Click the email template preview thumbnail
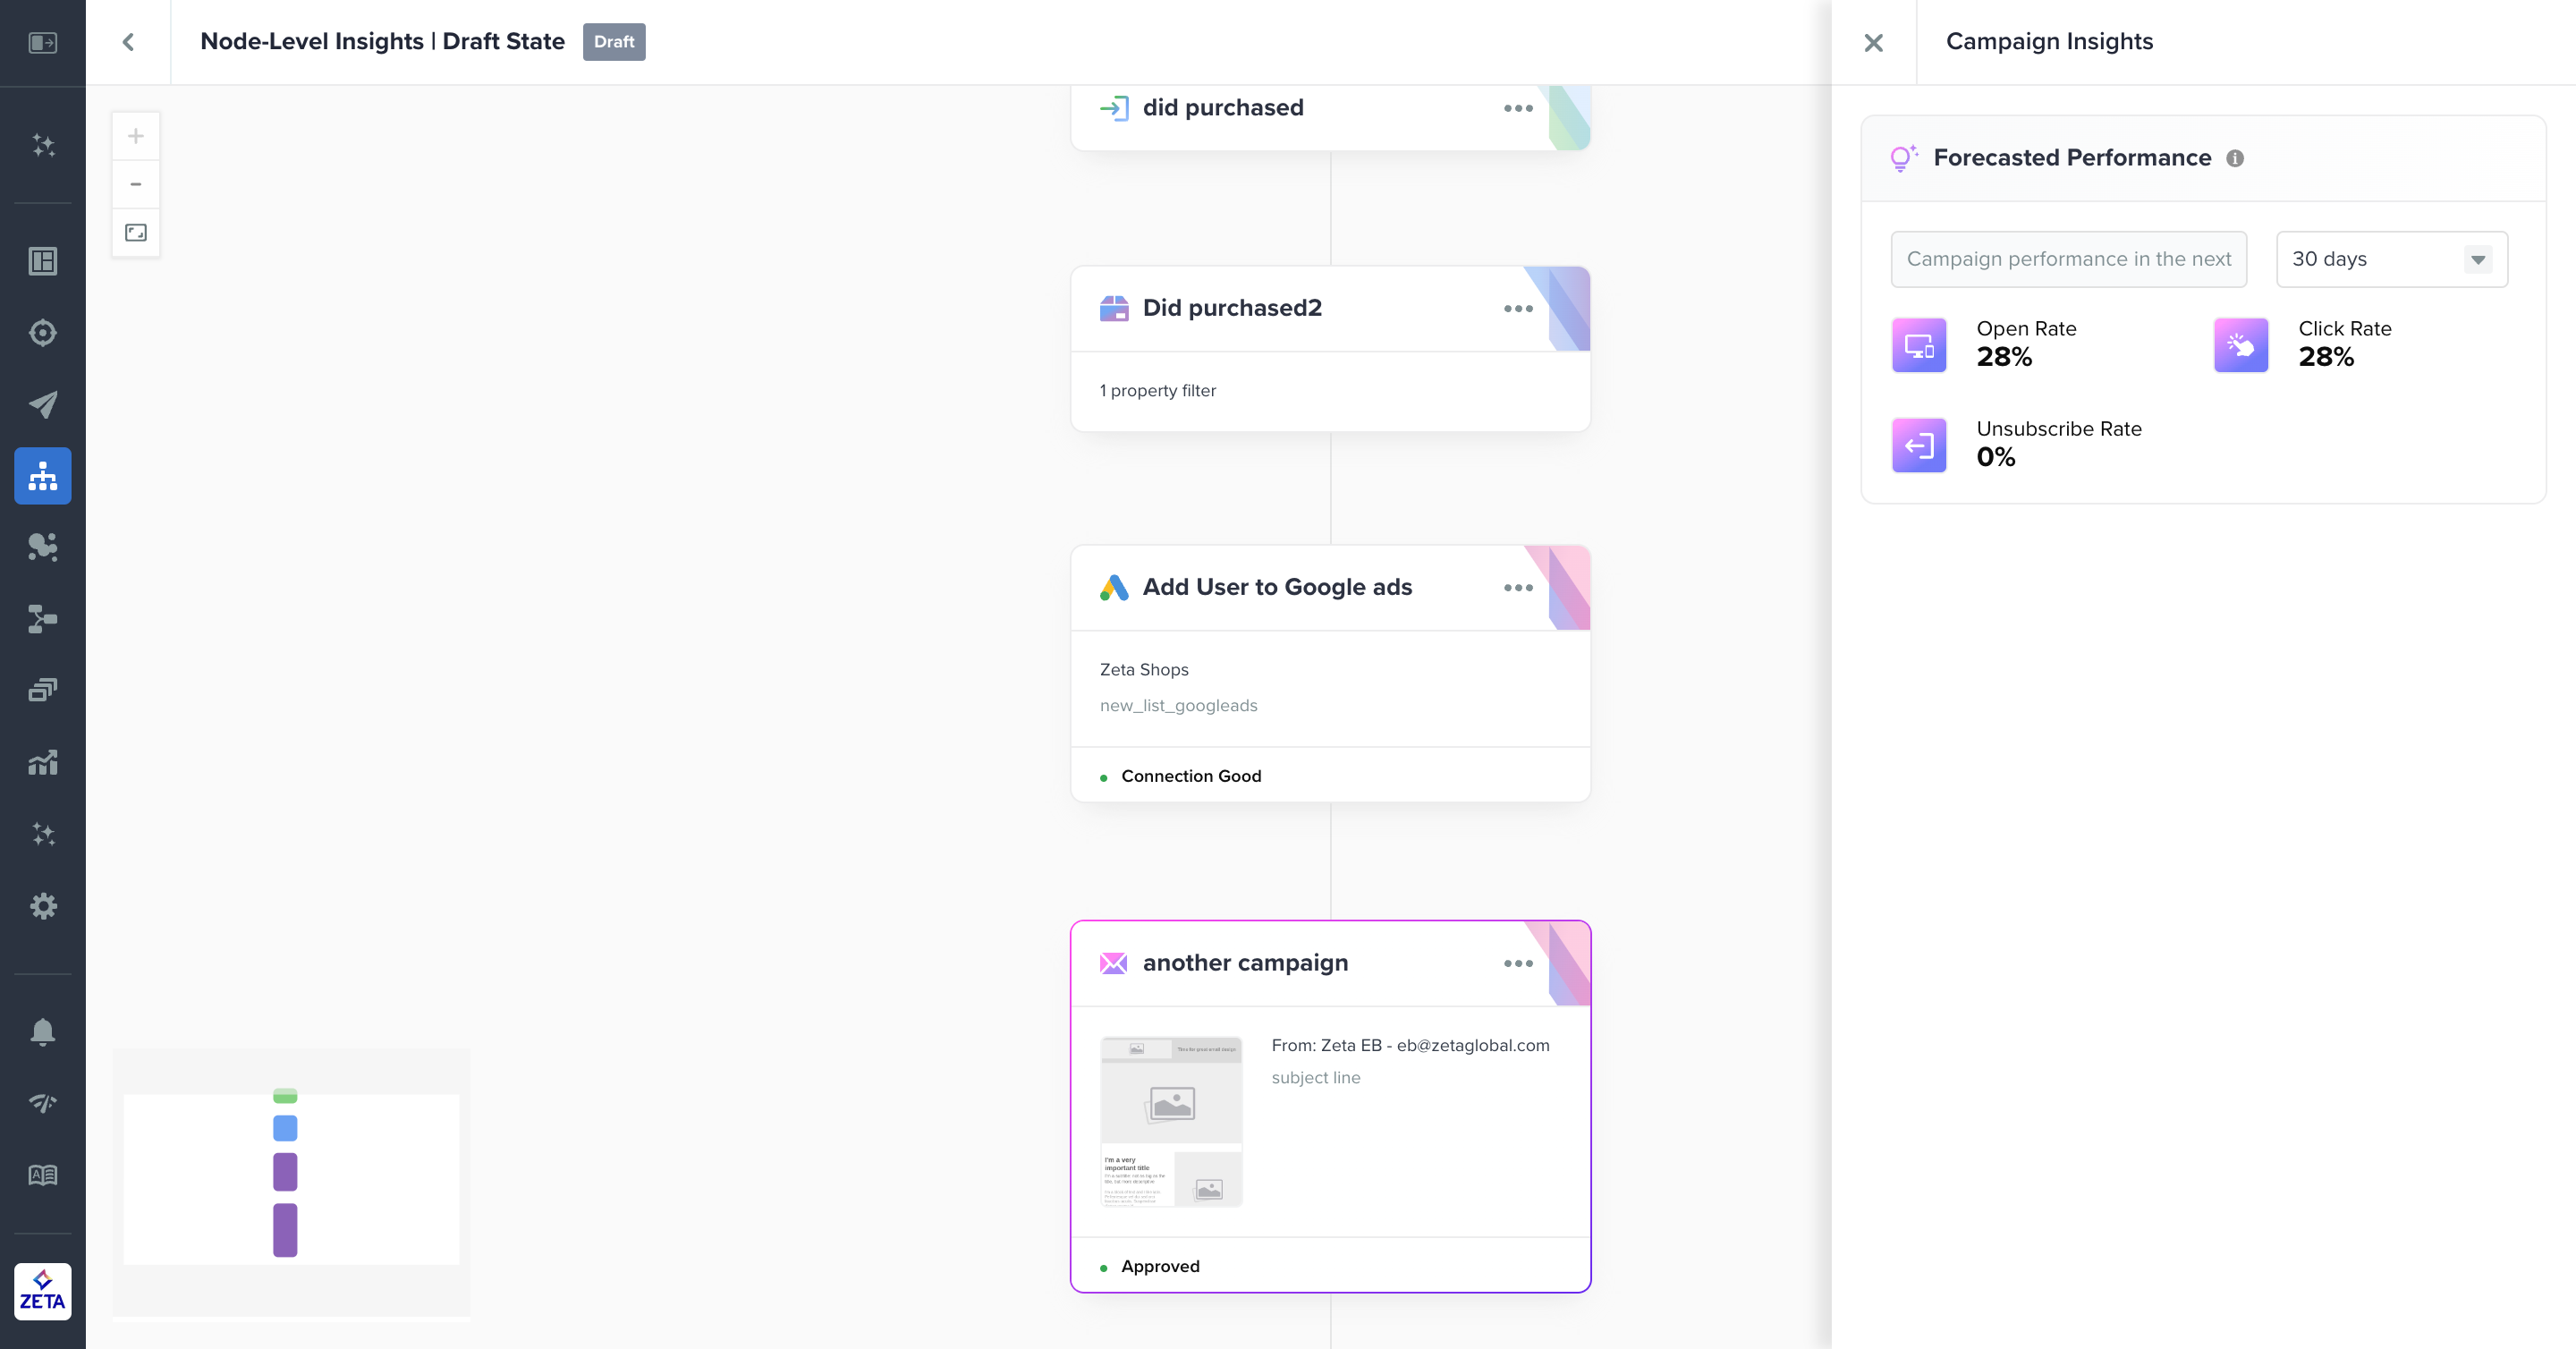This screenshot has width=2576, height=1349. (1171, 1121)
